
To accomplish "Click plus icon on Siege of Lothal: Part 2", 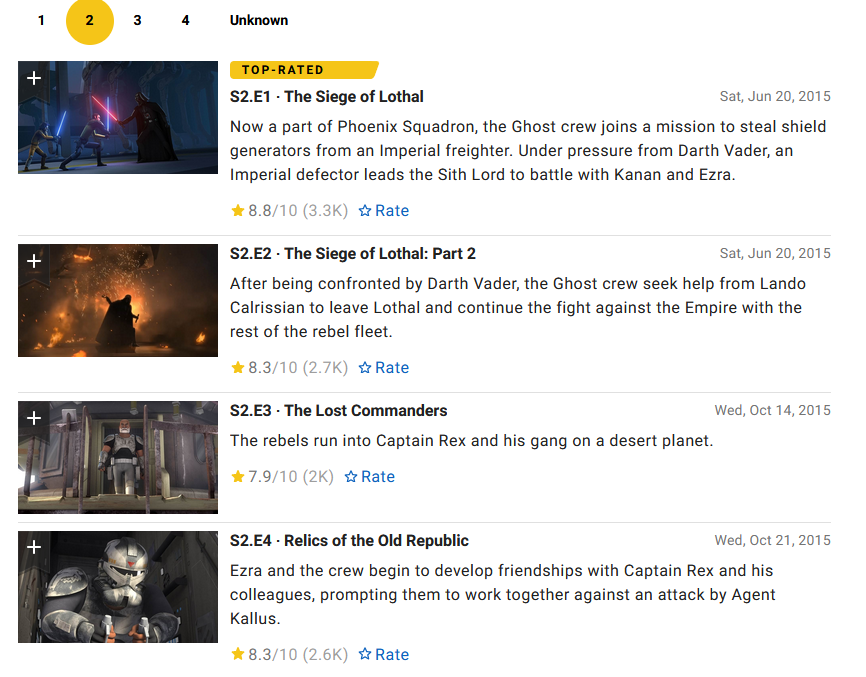I will (34, 261).
